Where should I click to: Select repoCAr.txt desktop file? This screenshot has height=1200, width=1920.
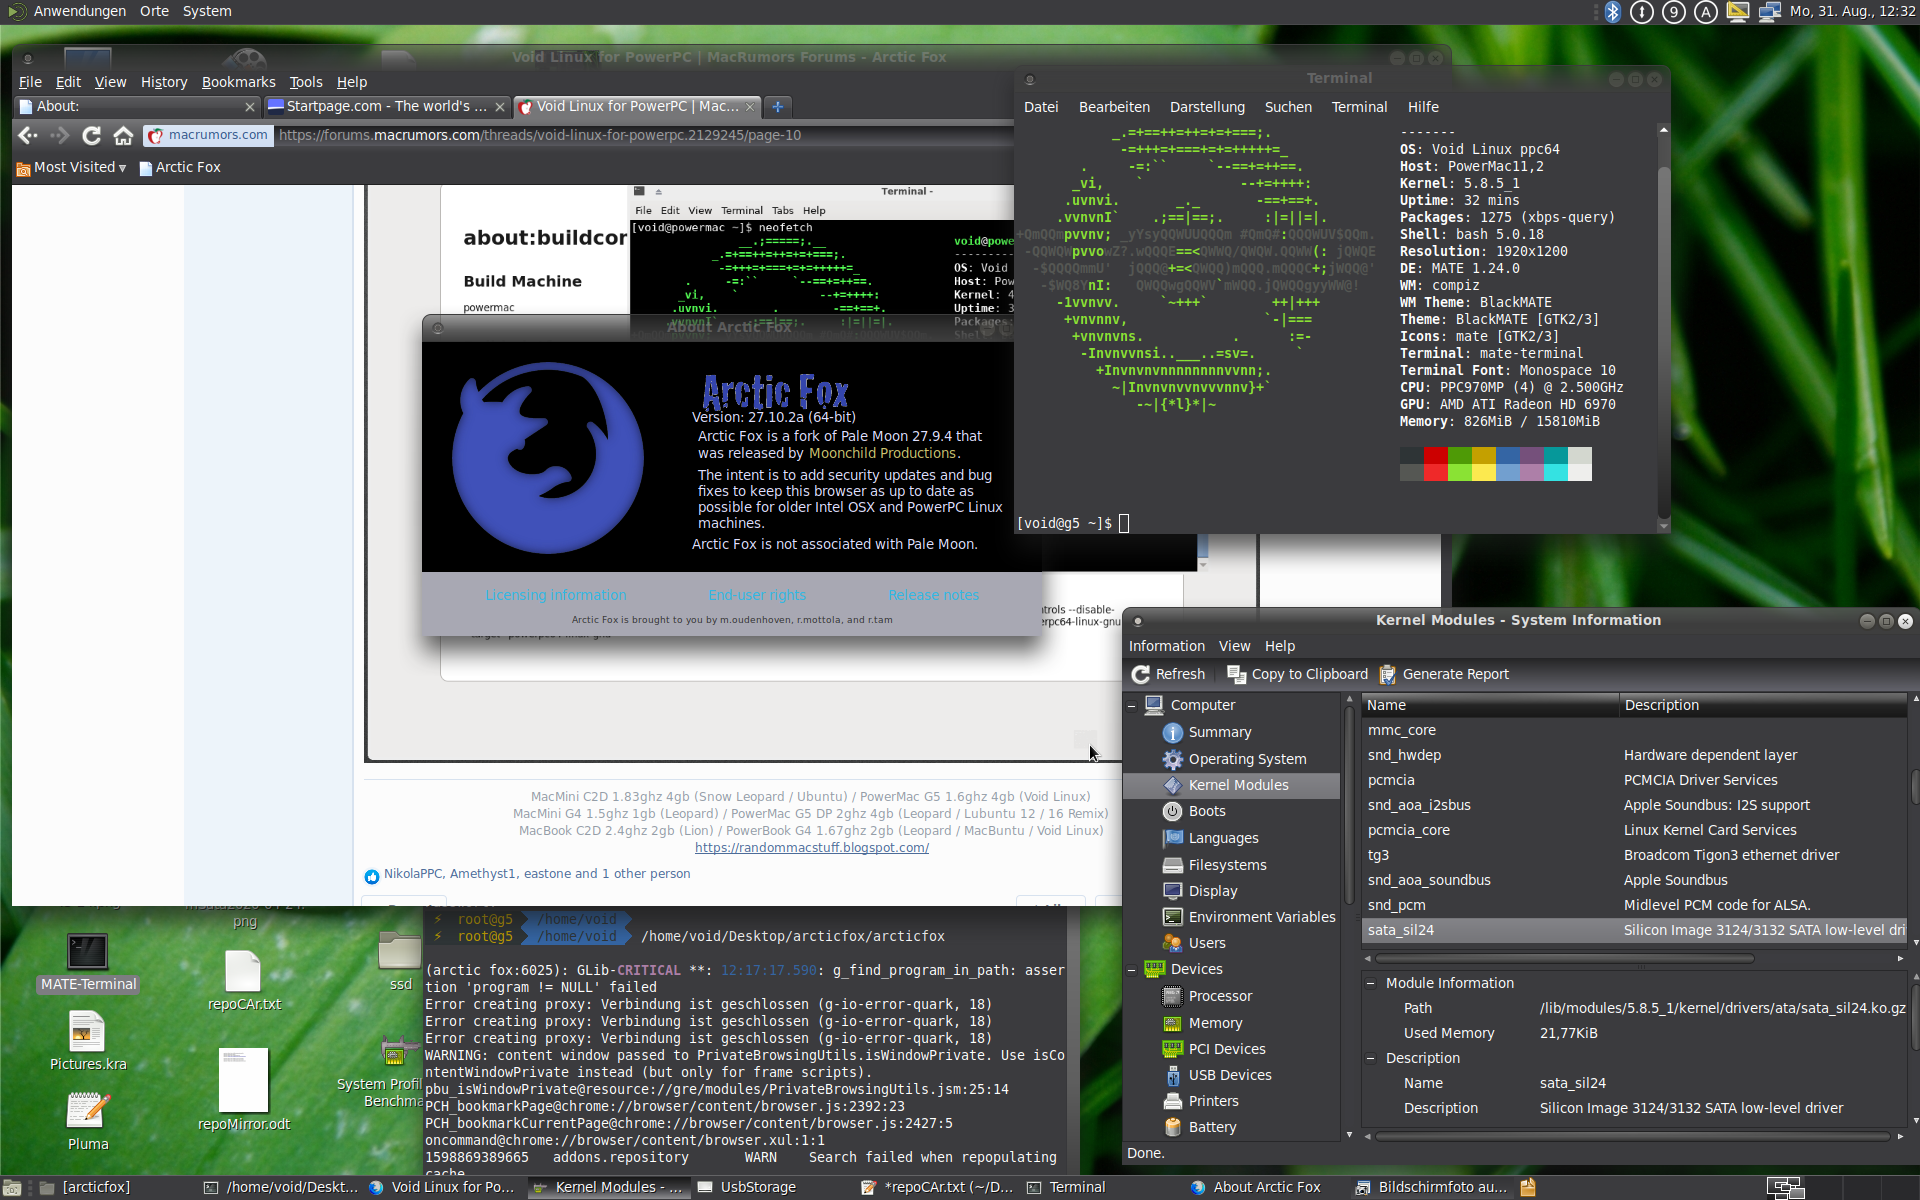point(244,980)
